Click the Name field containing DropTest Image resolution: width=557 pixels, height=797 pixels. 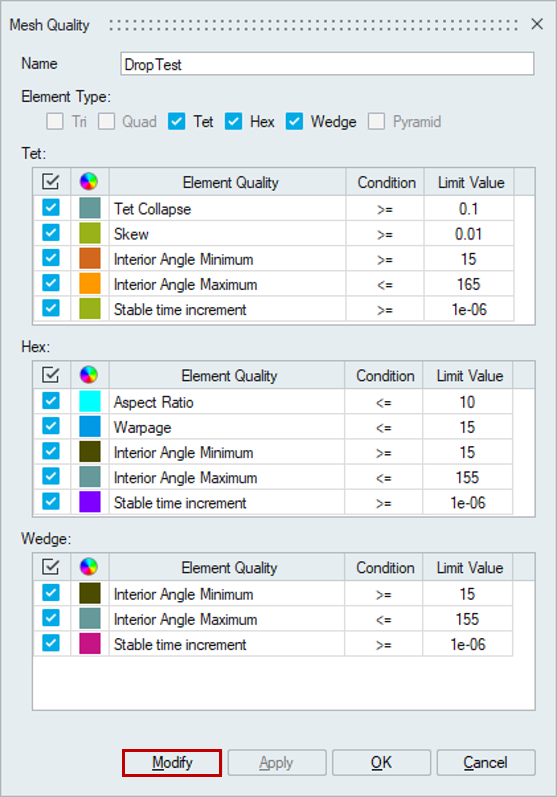327,64
